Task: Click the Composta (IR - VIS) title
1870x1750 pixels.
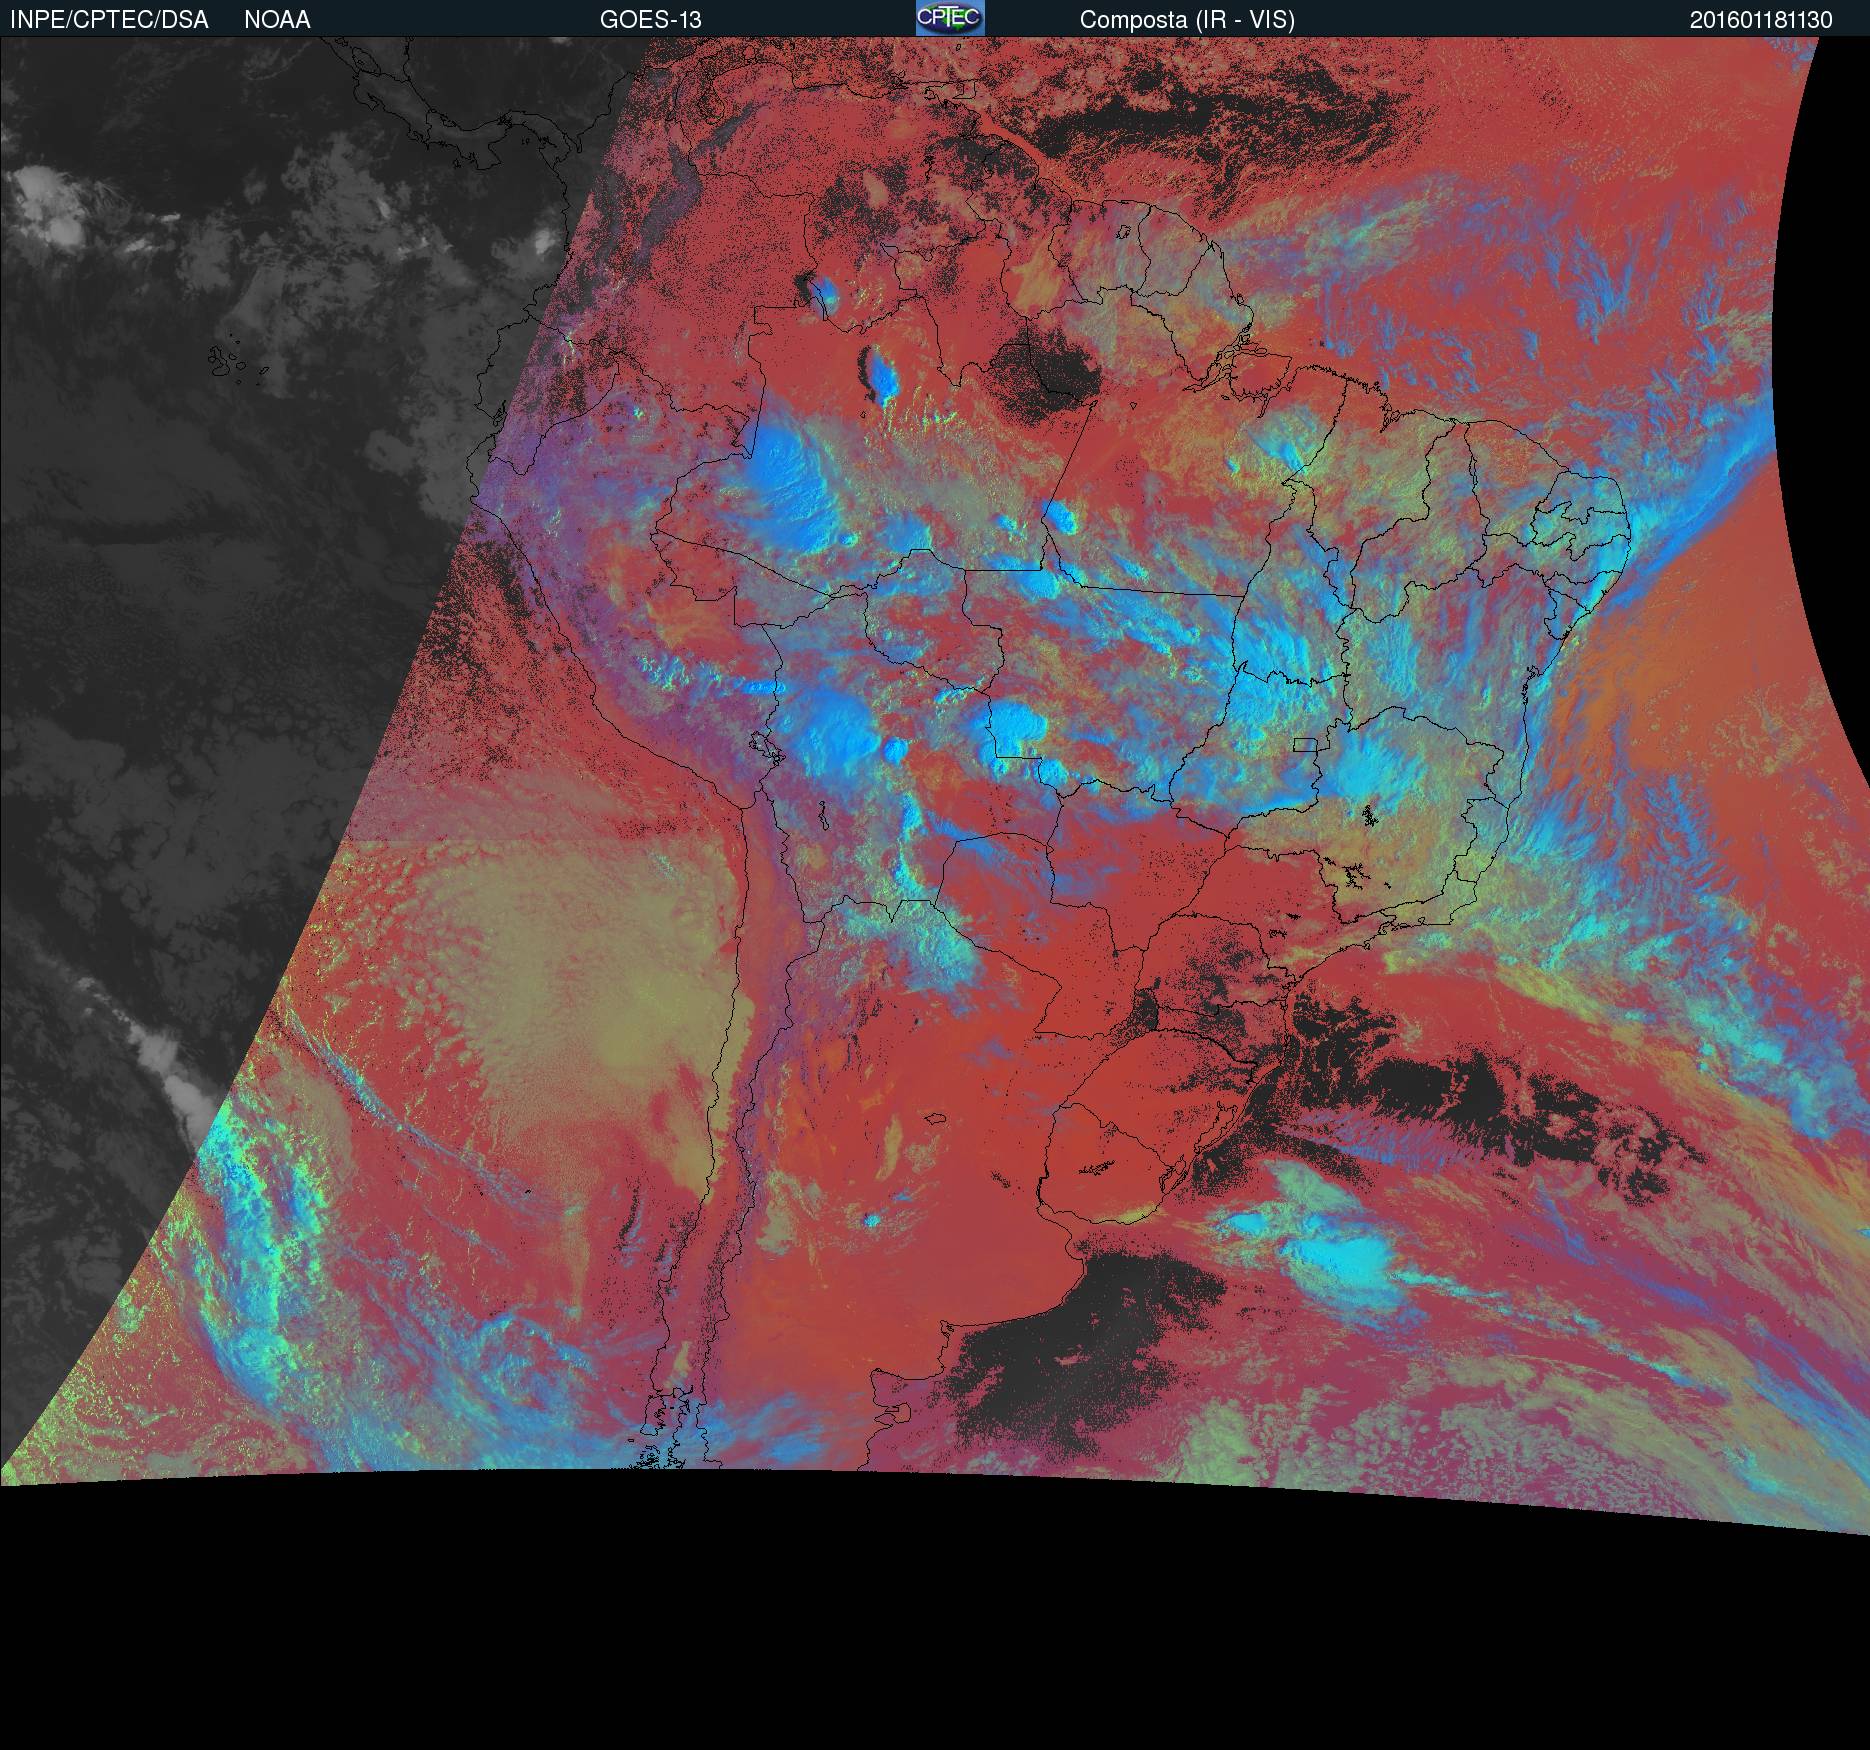Action: [x=1187, y=20]
